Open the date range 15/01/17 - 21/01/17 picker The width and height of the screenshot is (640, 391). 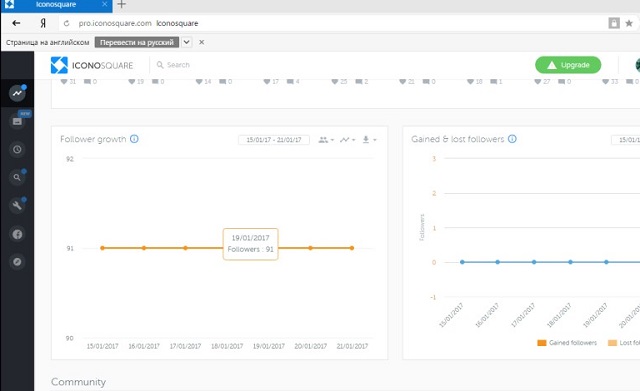coord(274,140)
